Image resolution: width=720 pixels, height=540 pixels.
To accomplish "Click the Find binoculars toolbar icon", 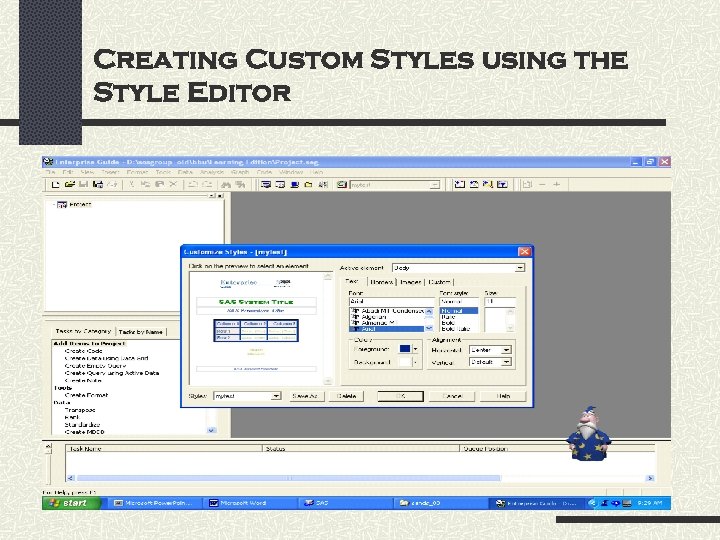I will [226, 185].
